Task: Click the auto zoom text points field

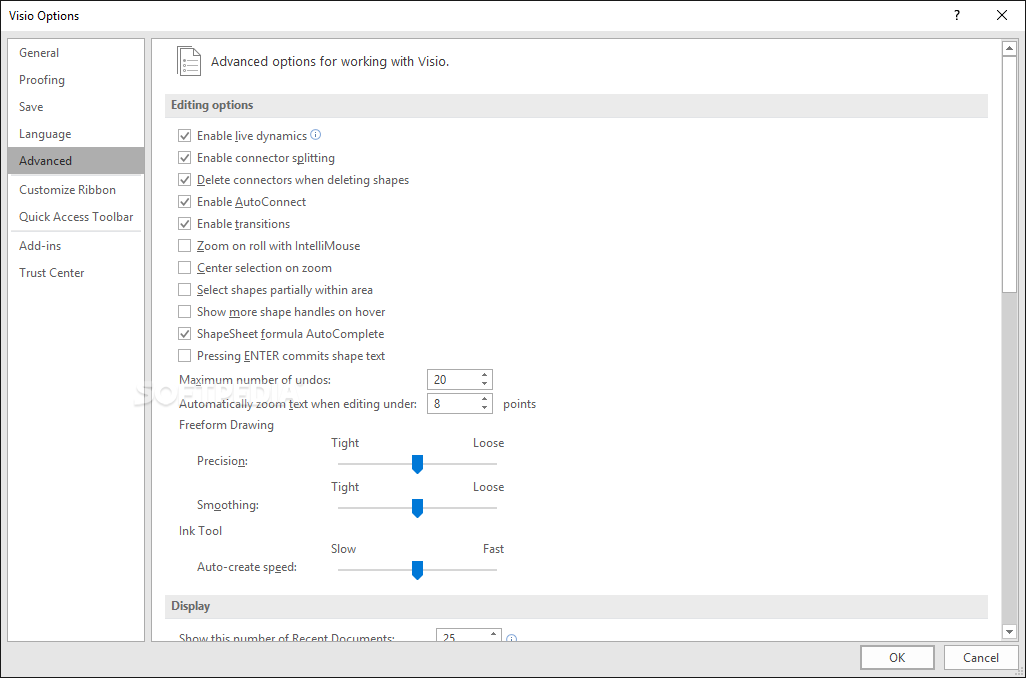Action: 453,404
